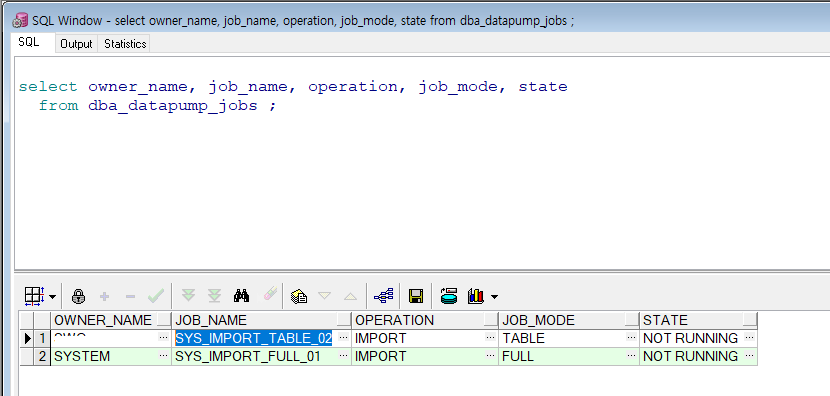The height and width of the screenshot is (396, 830).
Task: Click the padlock edit data icon
Action: (78, 296)
